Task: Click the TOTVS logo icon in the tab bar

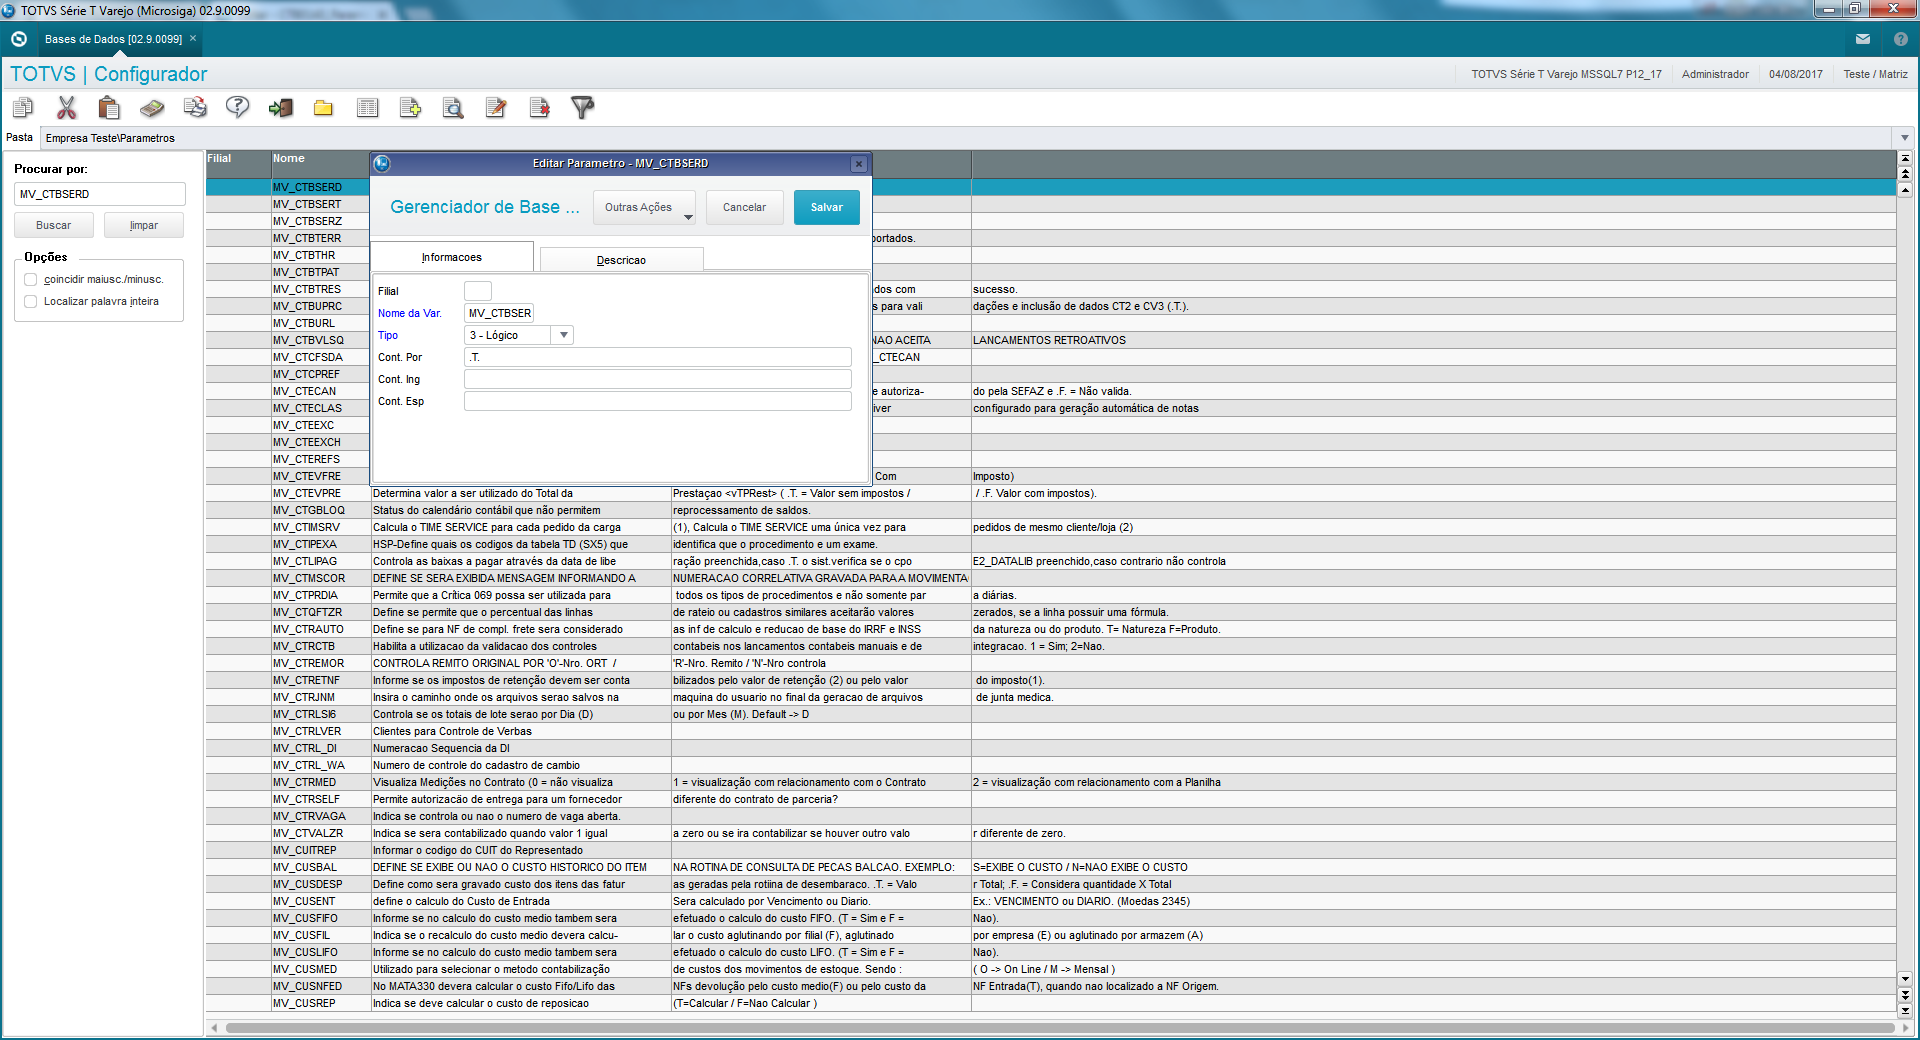Action: (x=18, y=39)
